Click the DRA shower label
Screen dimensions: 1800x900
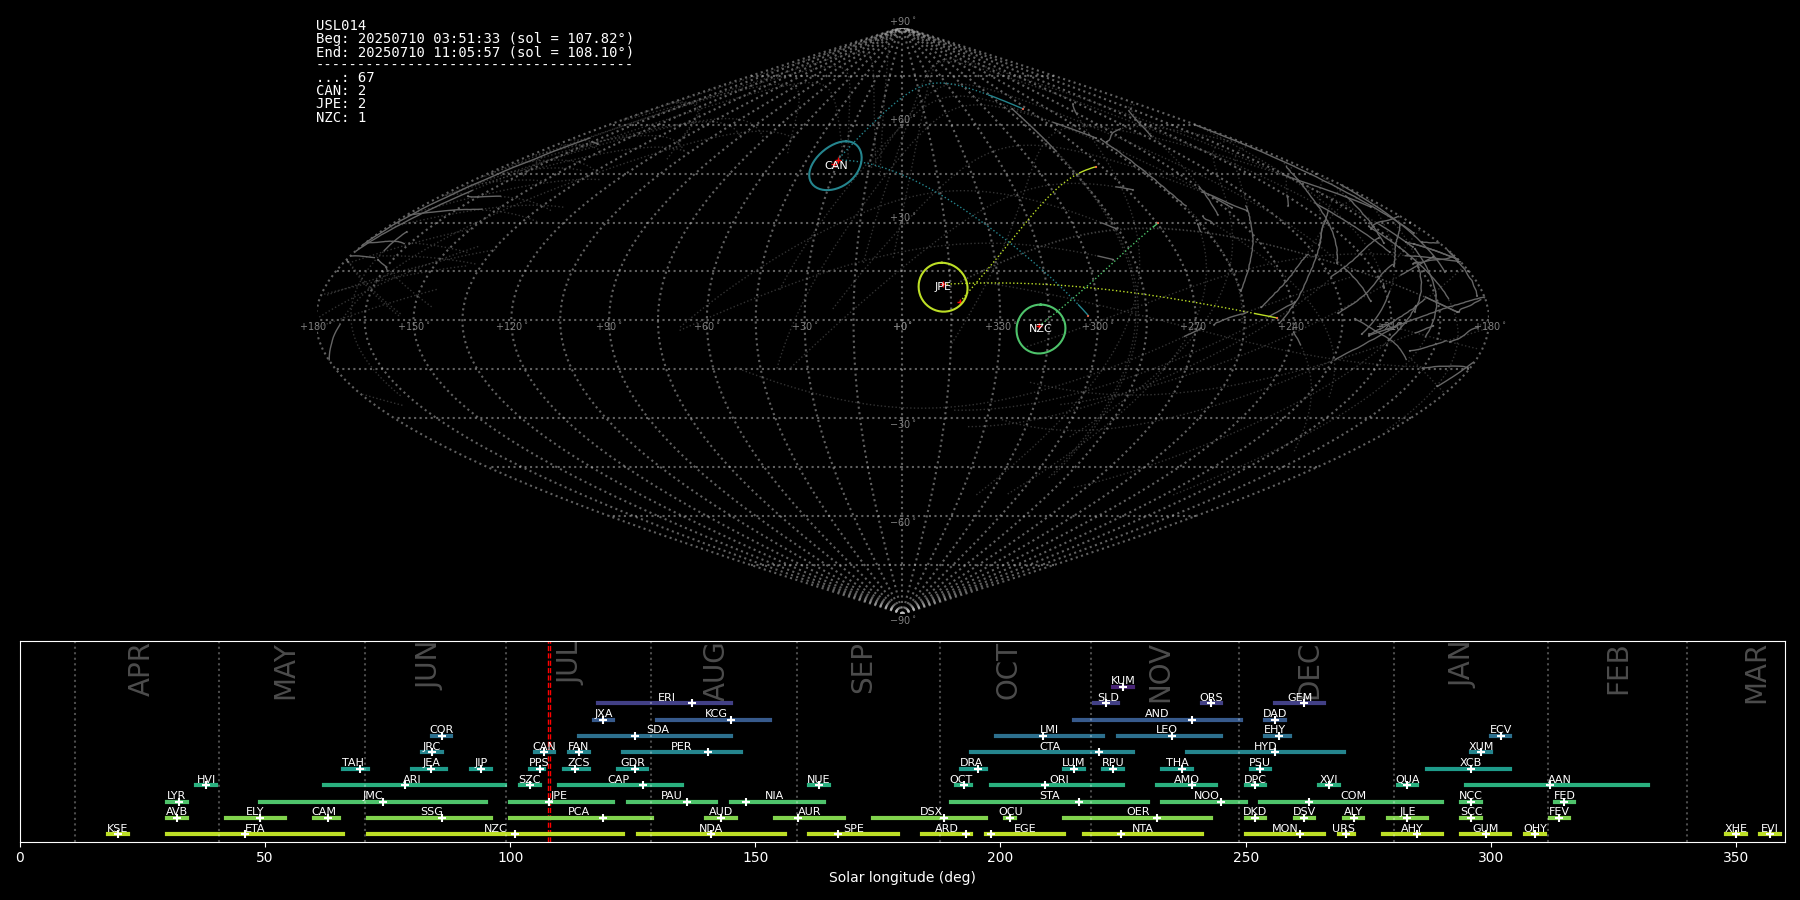point(971,763)
